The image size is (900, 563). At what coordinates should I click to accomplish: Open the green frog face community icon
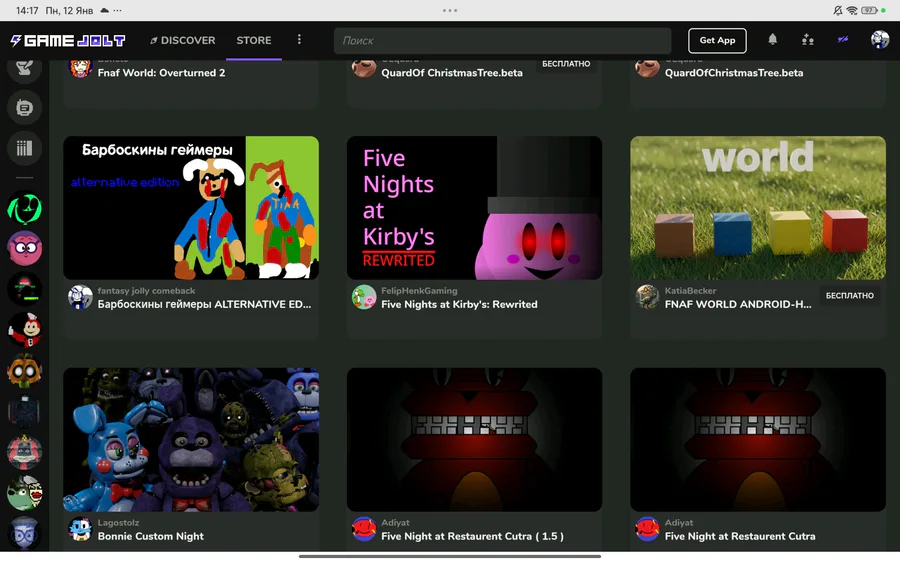tap(25, 493)
